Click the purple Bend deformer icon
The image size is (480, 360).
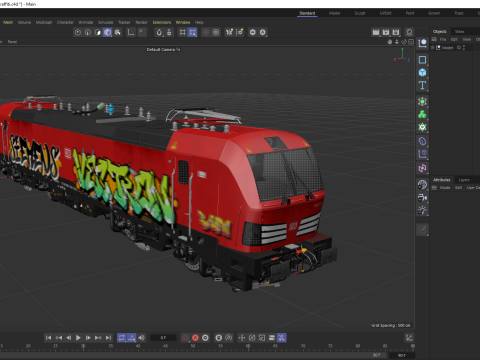pos(422,141)
